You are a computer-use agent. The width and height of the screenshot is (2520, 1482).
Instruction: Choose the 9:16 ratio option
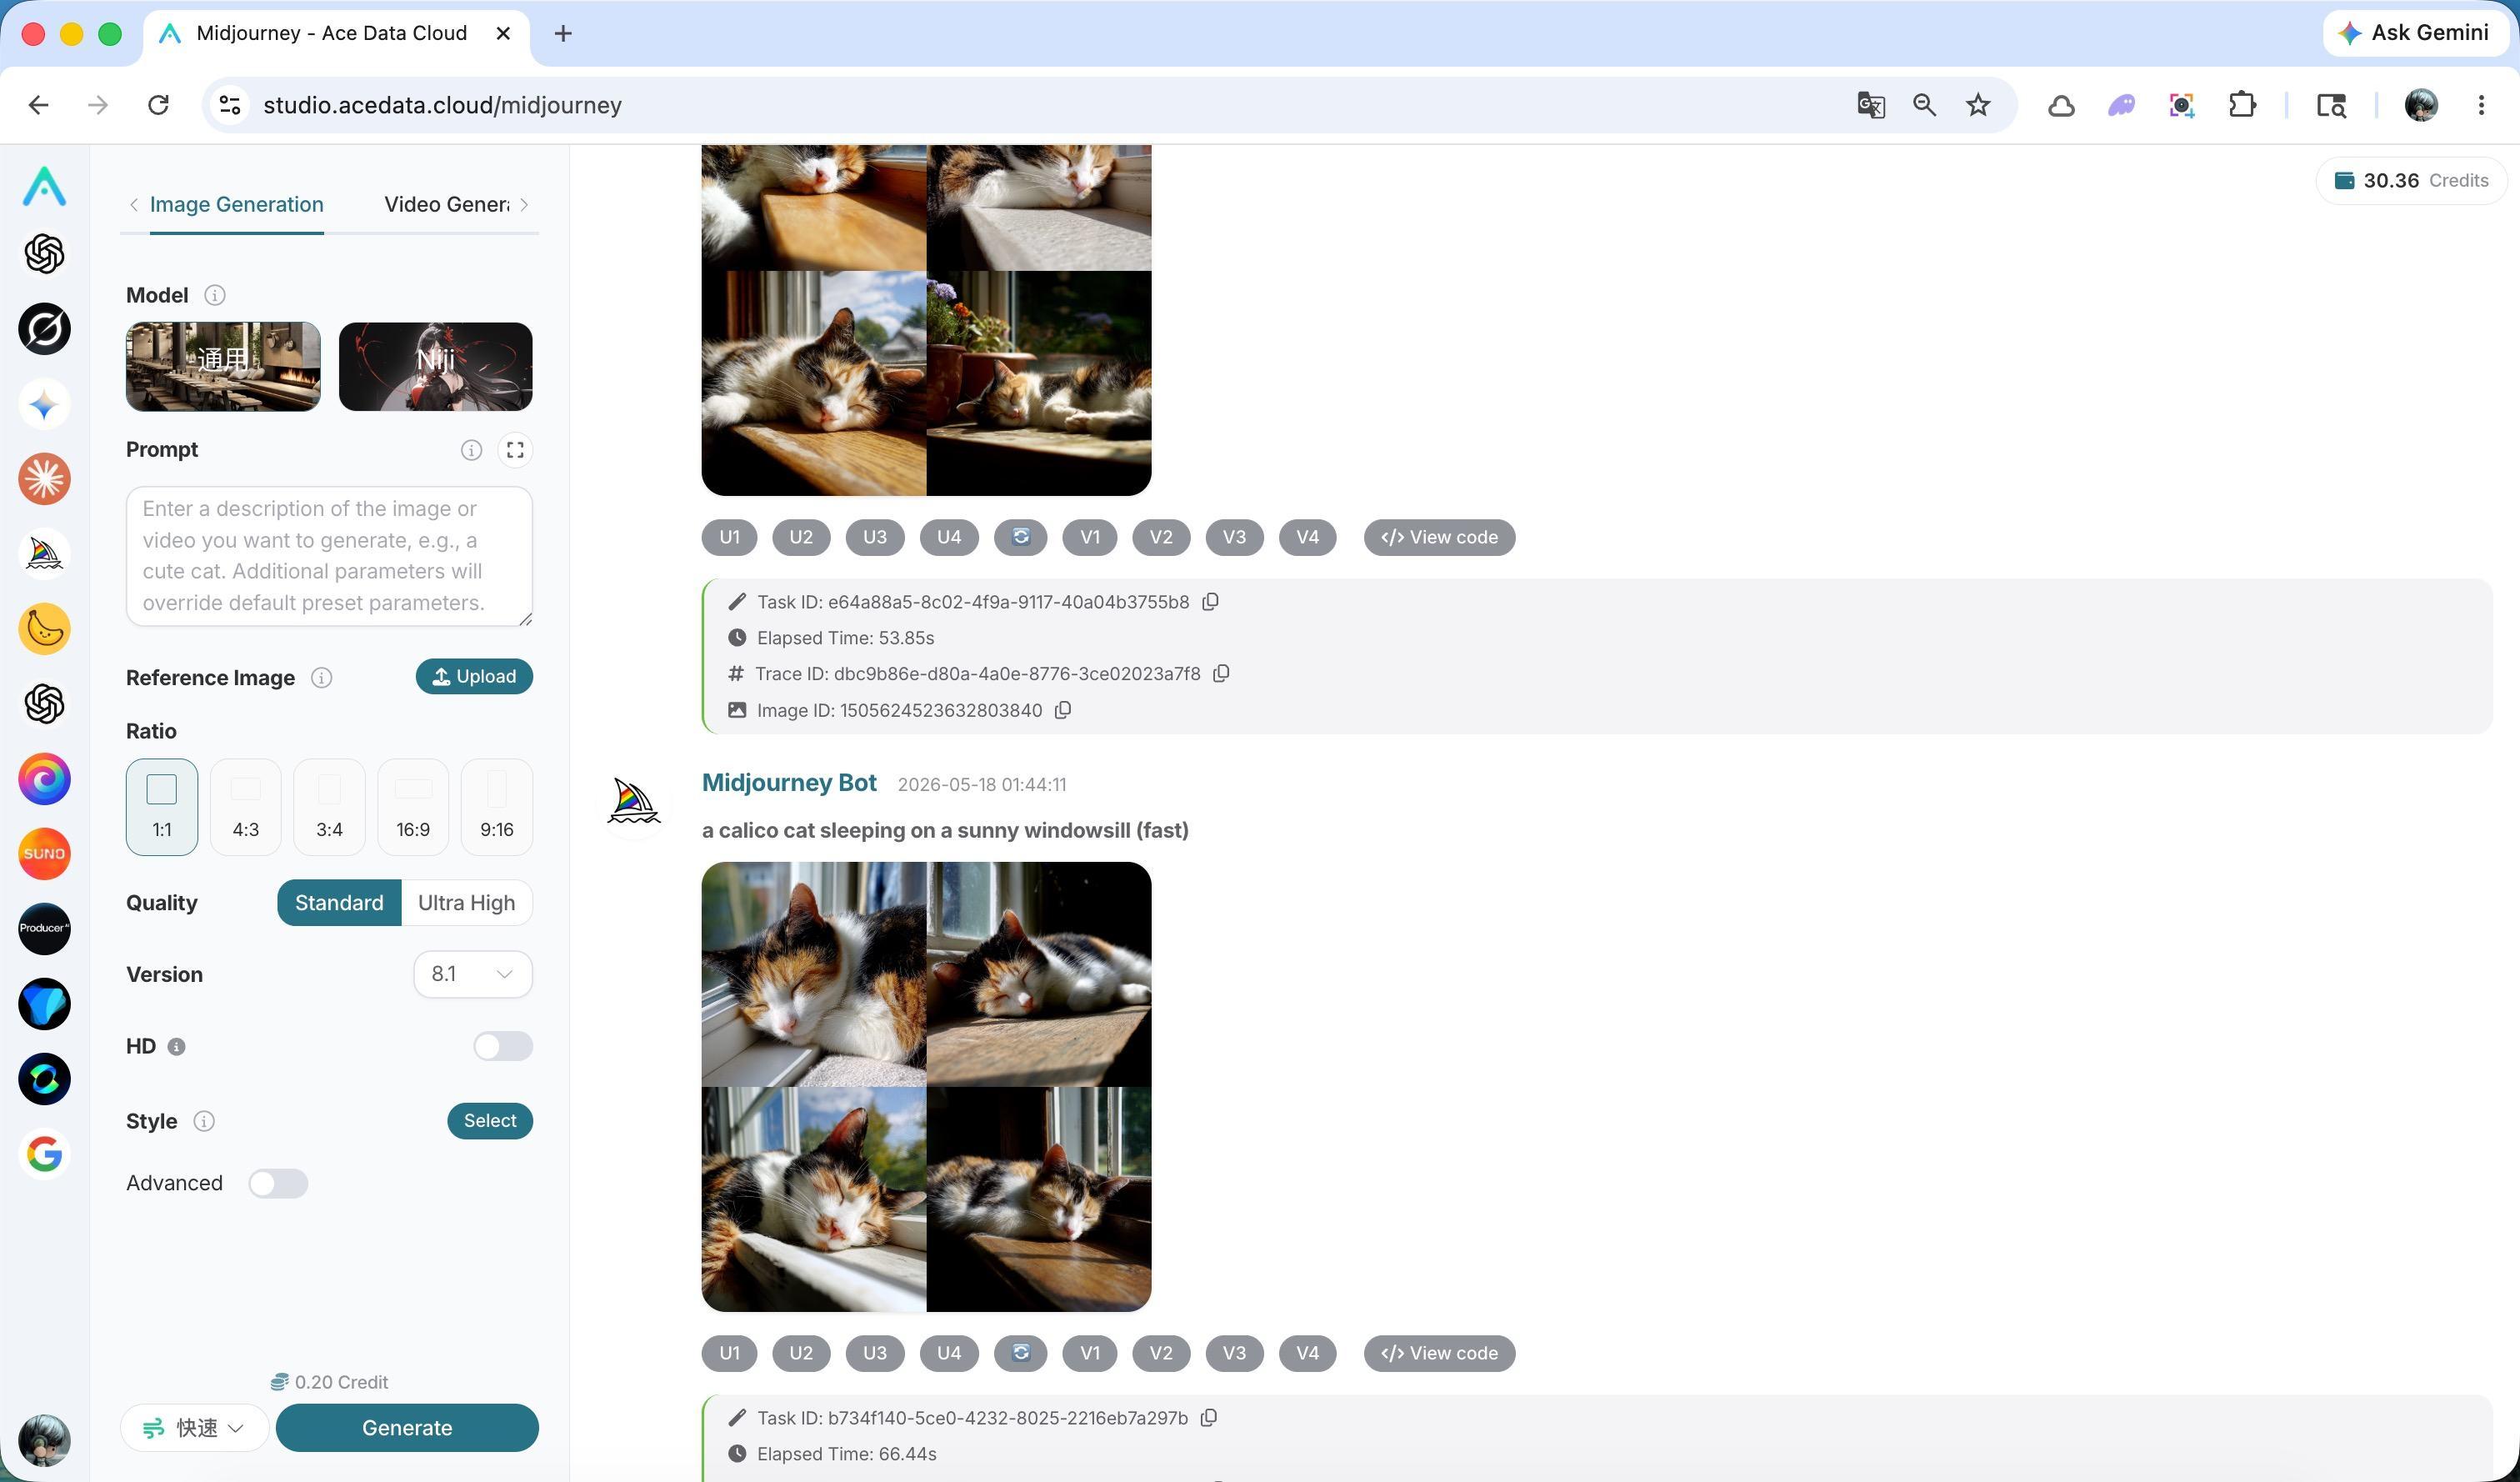pyautogui.click(x=497, y=807)
